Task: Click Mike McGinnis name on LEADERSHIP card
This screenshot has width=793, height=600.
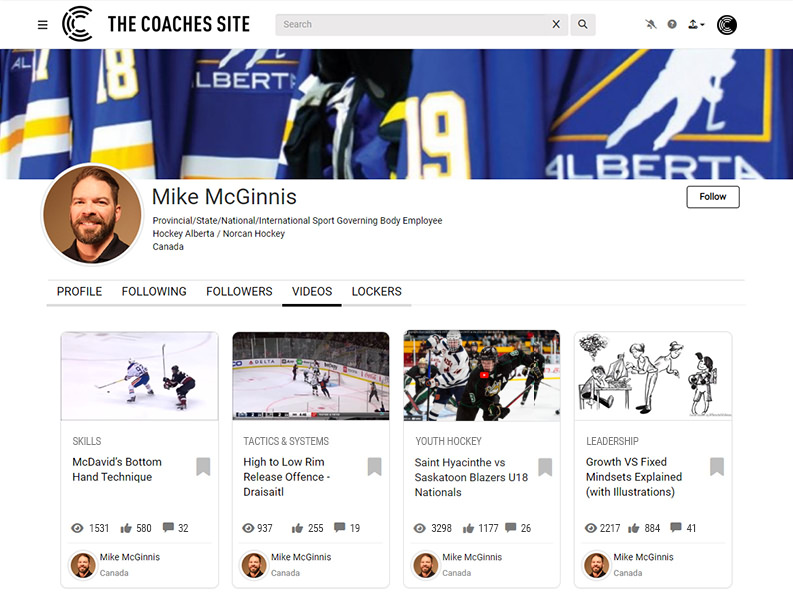Action: (x=643, y=557)
